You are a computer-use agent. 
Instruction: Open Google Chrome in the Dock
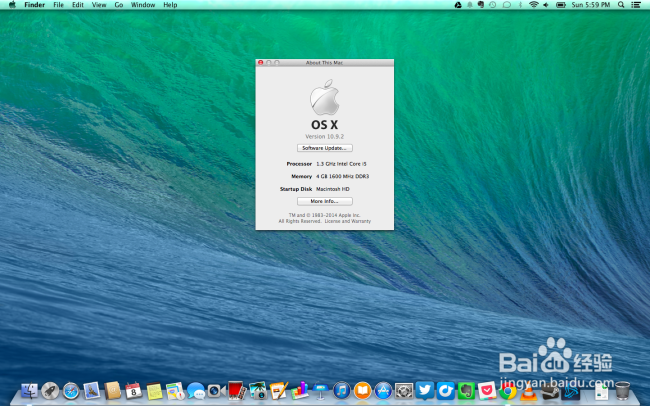click(x=508, y=391)
